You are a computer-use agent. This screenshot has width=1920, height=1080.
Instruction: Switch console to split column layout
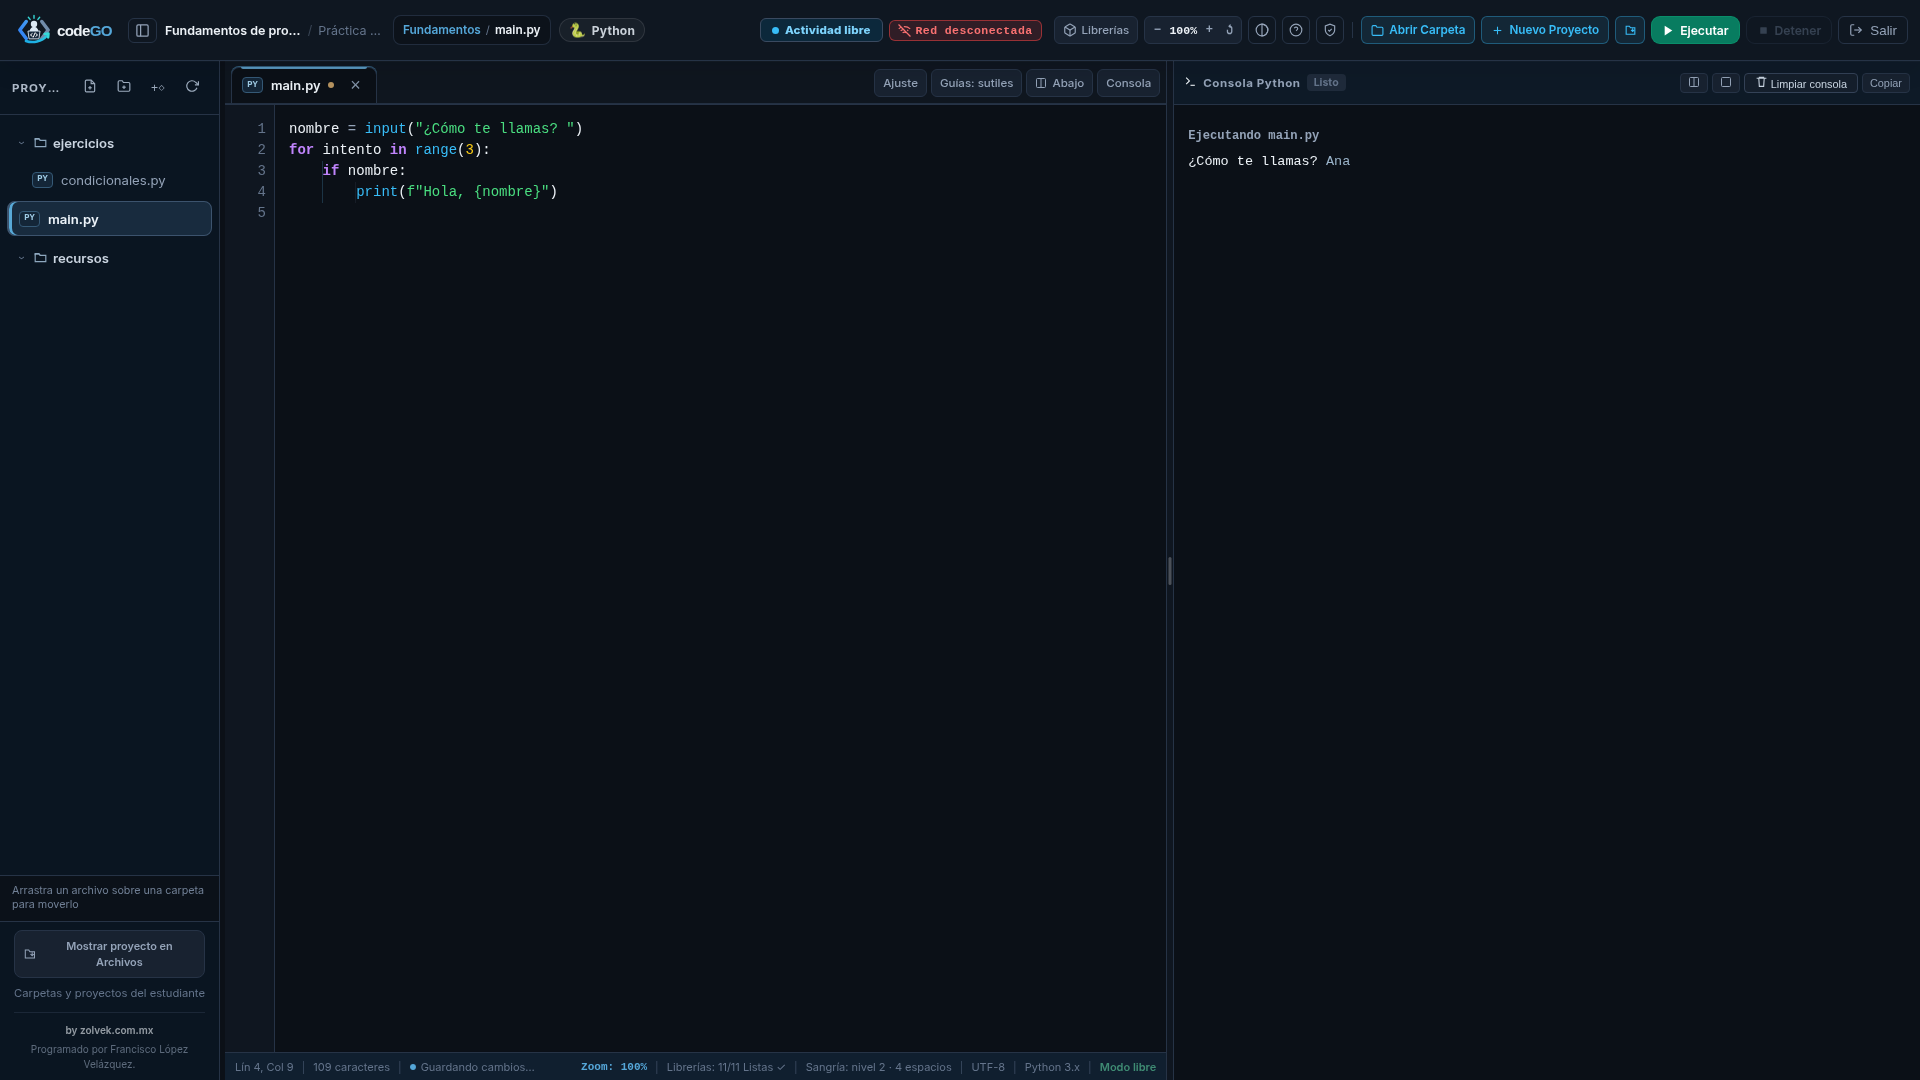click(1694, 82)
